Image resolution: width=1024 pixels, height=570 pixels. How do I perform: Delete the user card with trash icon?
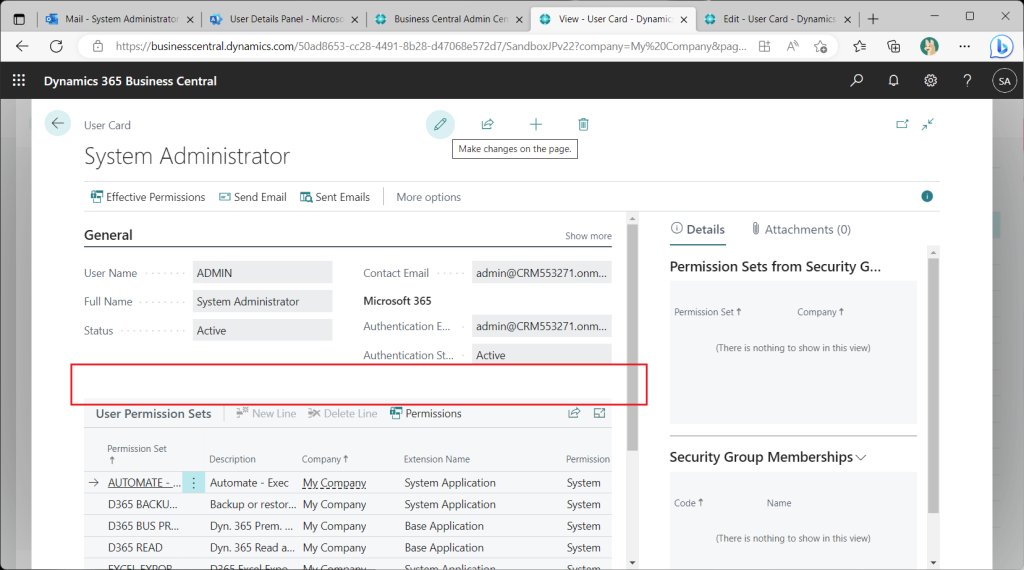pos(583,124)
